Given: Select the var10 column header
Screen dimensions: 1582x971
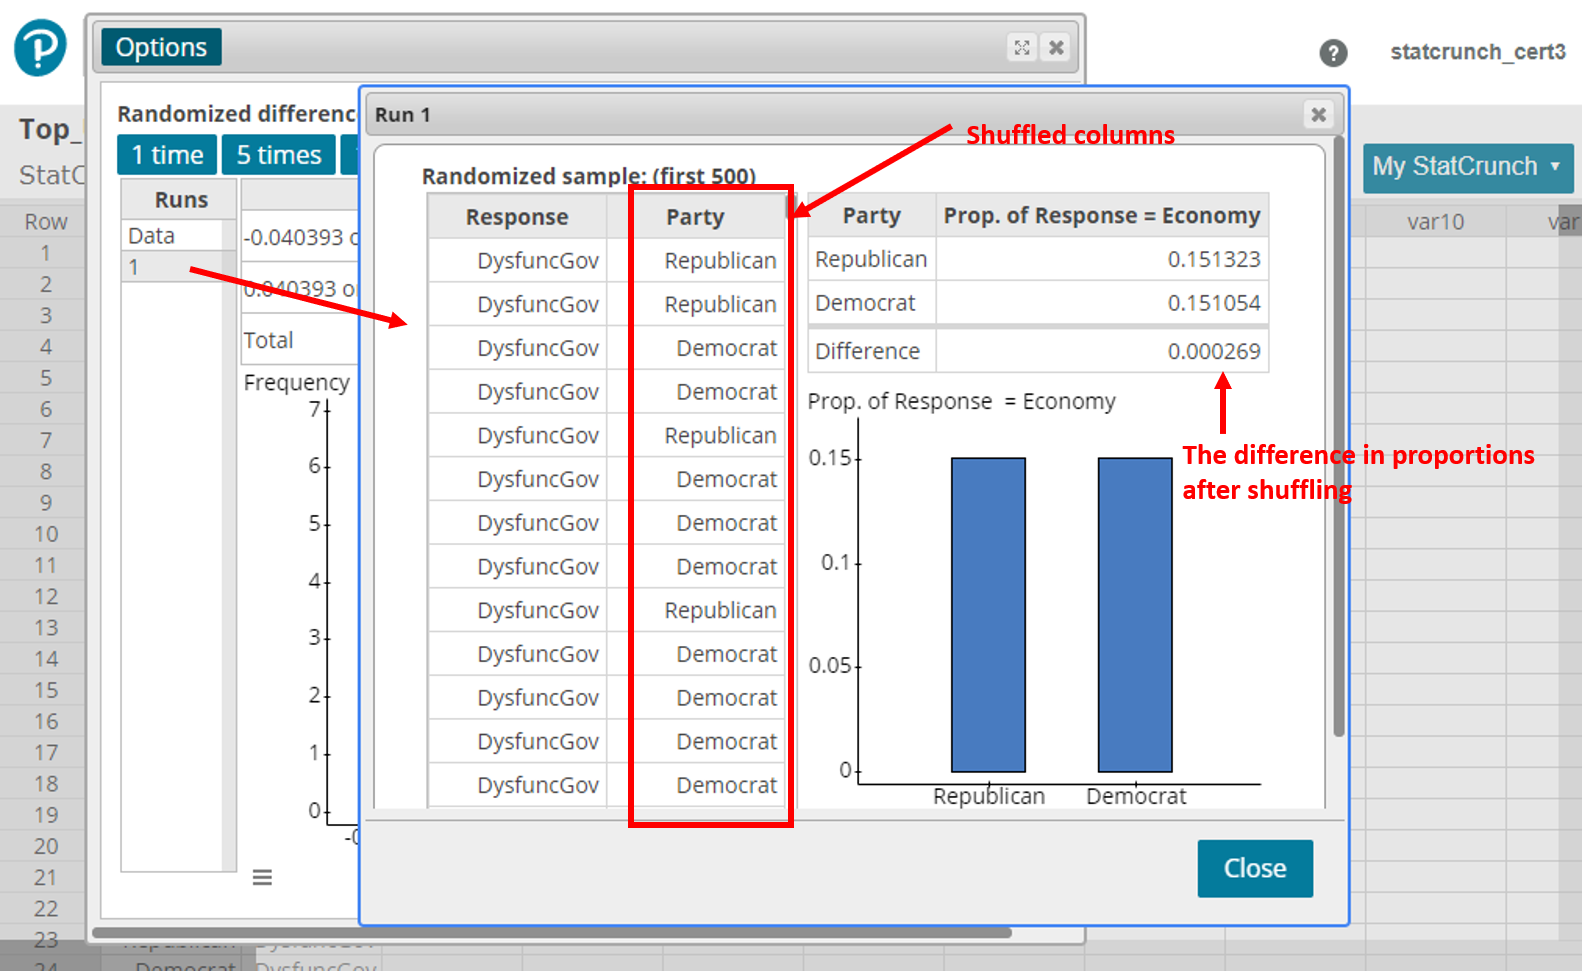Looking at the screenshot, I should [1434, 222].
